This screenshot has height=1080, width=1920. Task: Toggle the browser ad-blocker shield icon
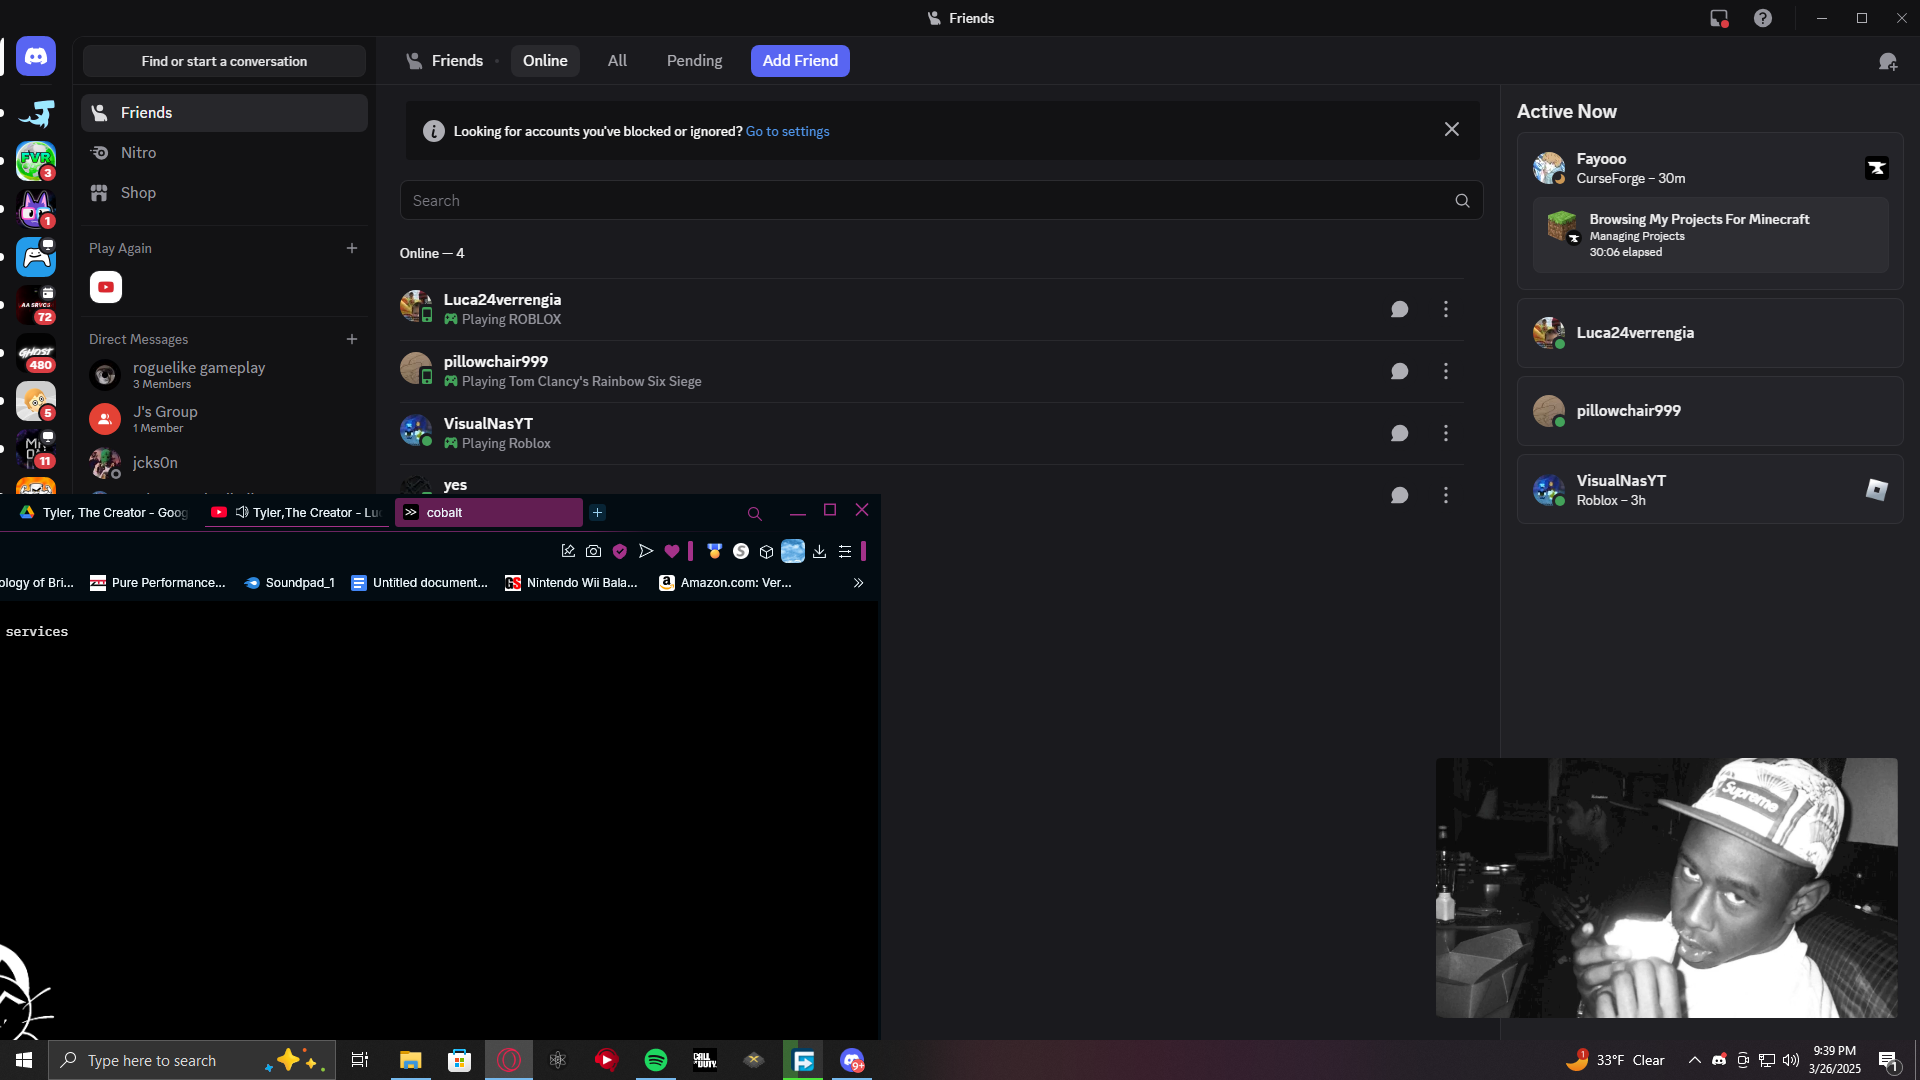620,551
